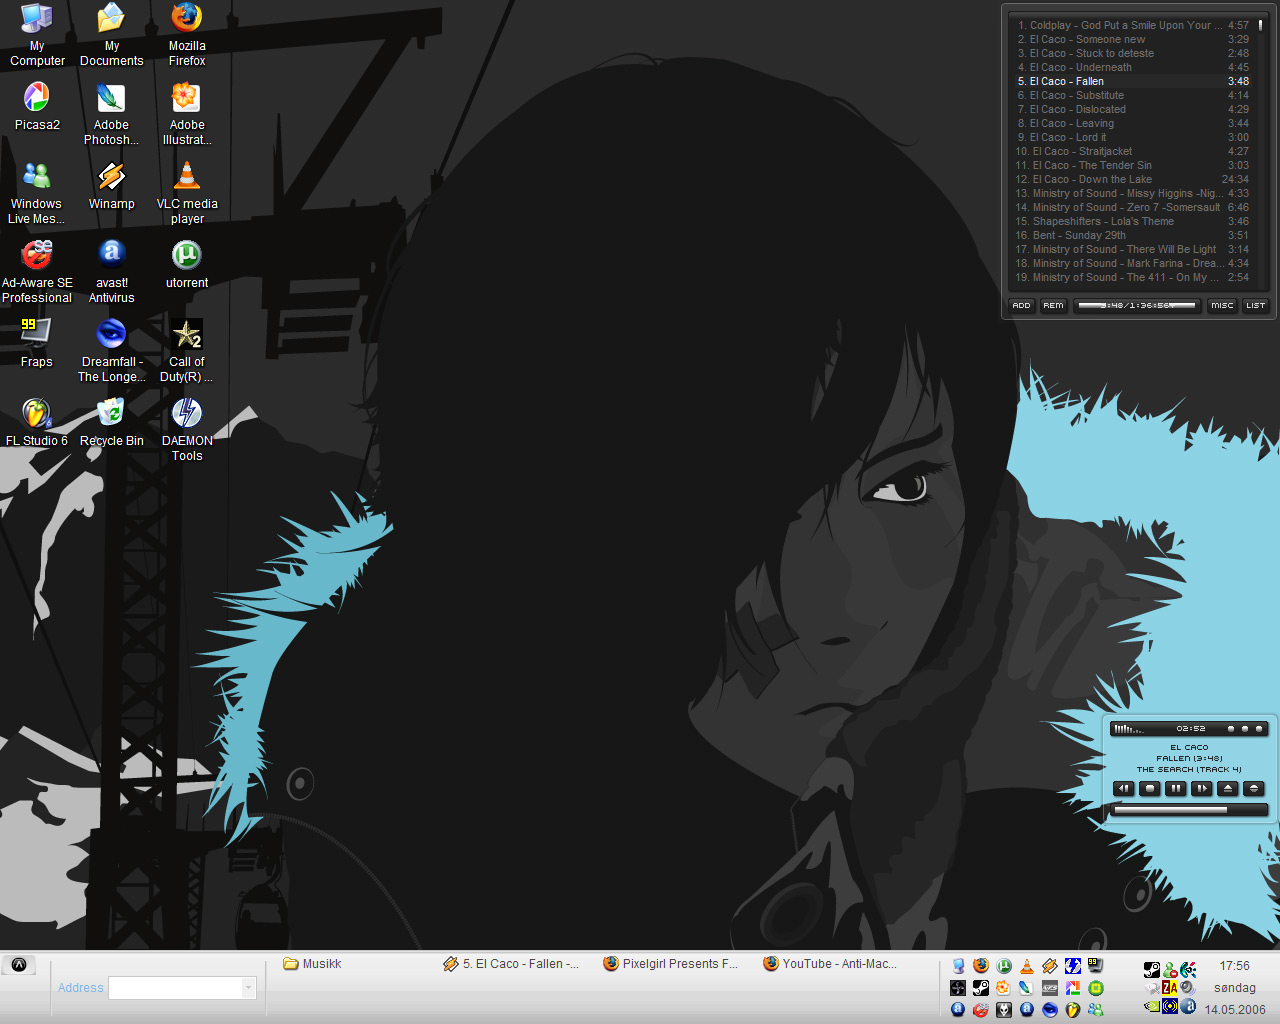Click the ZoneAlarm tray icon
1280x1024 pixels.
(1169, 988)
